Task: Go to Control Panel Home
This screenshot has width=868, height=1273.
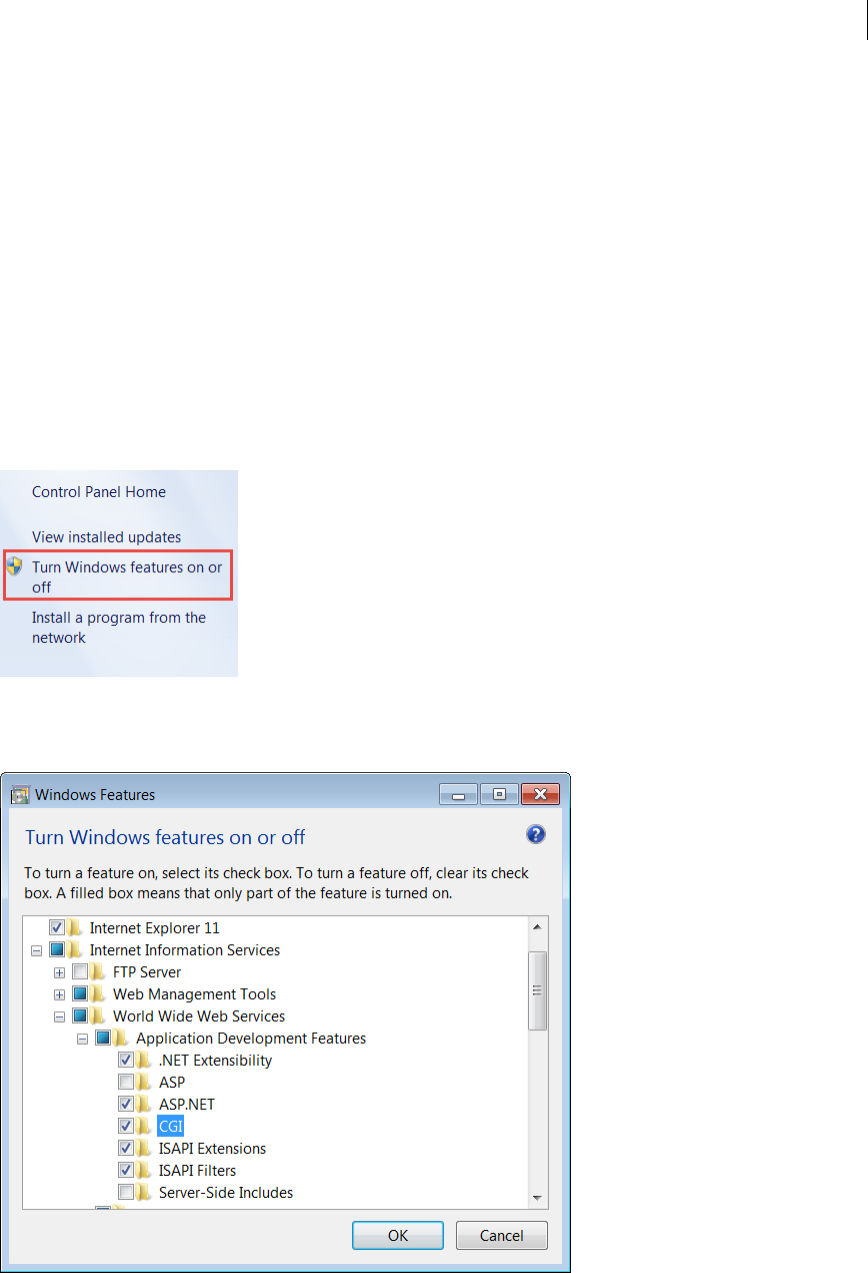Action: point(99,492)
